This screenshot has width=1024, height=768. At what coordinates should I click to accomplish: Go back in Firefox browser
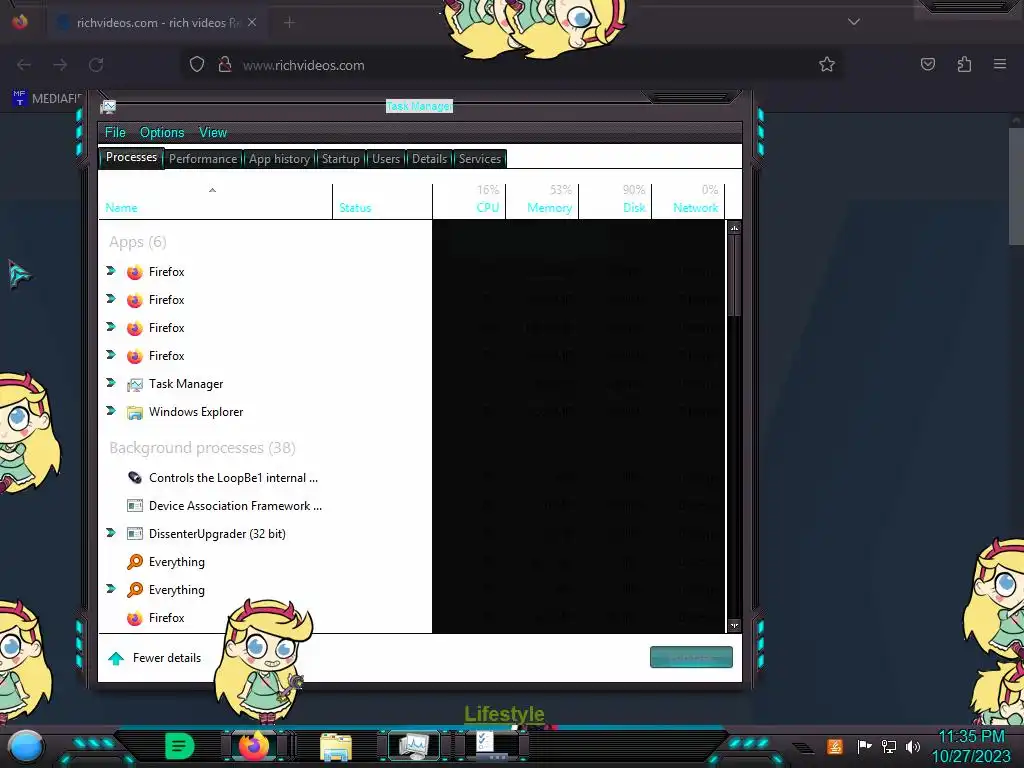point(24,65)
